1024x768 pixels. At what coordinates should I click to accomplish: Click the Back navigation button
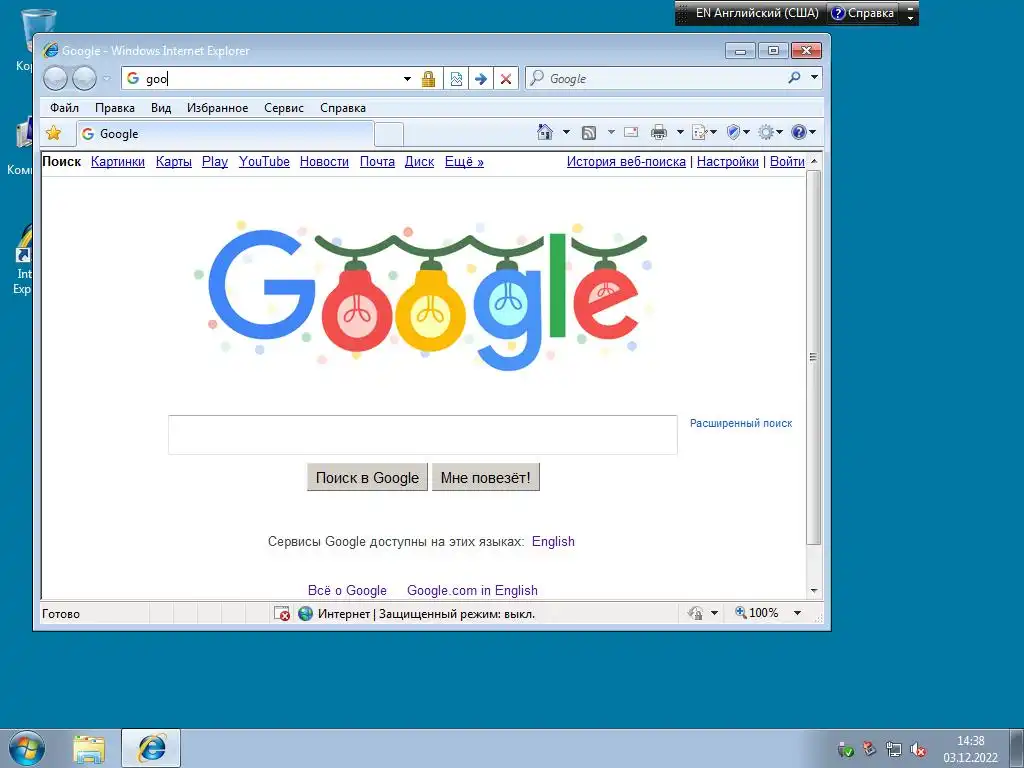click(x=56, y=78)
